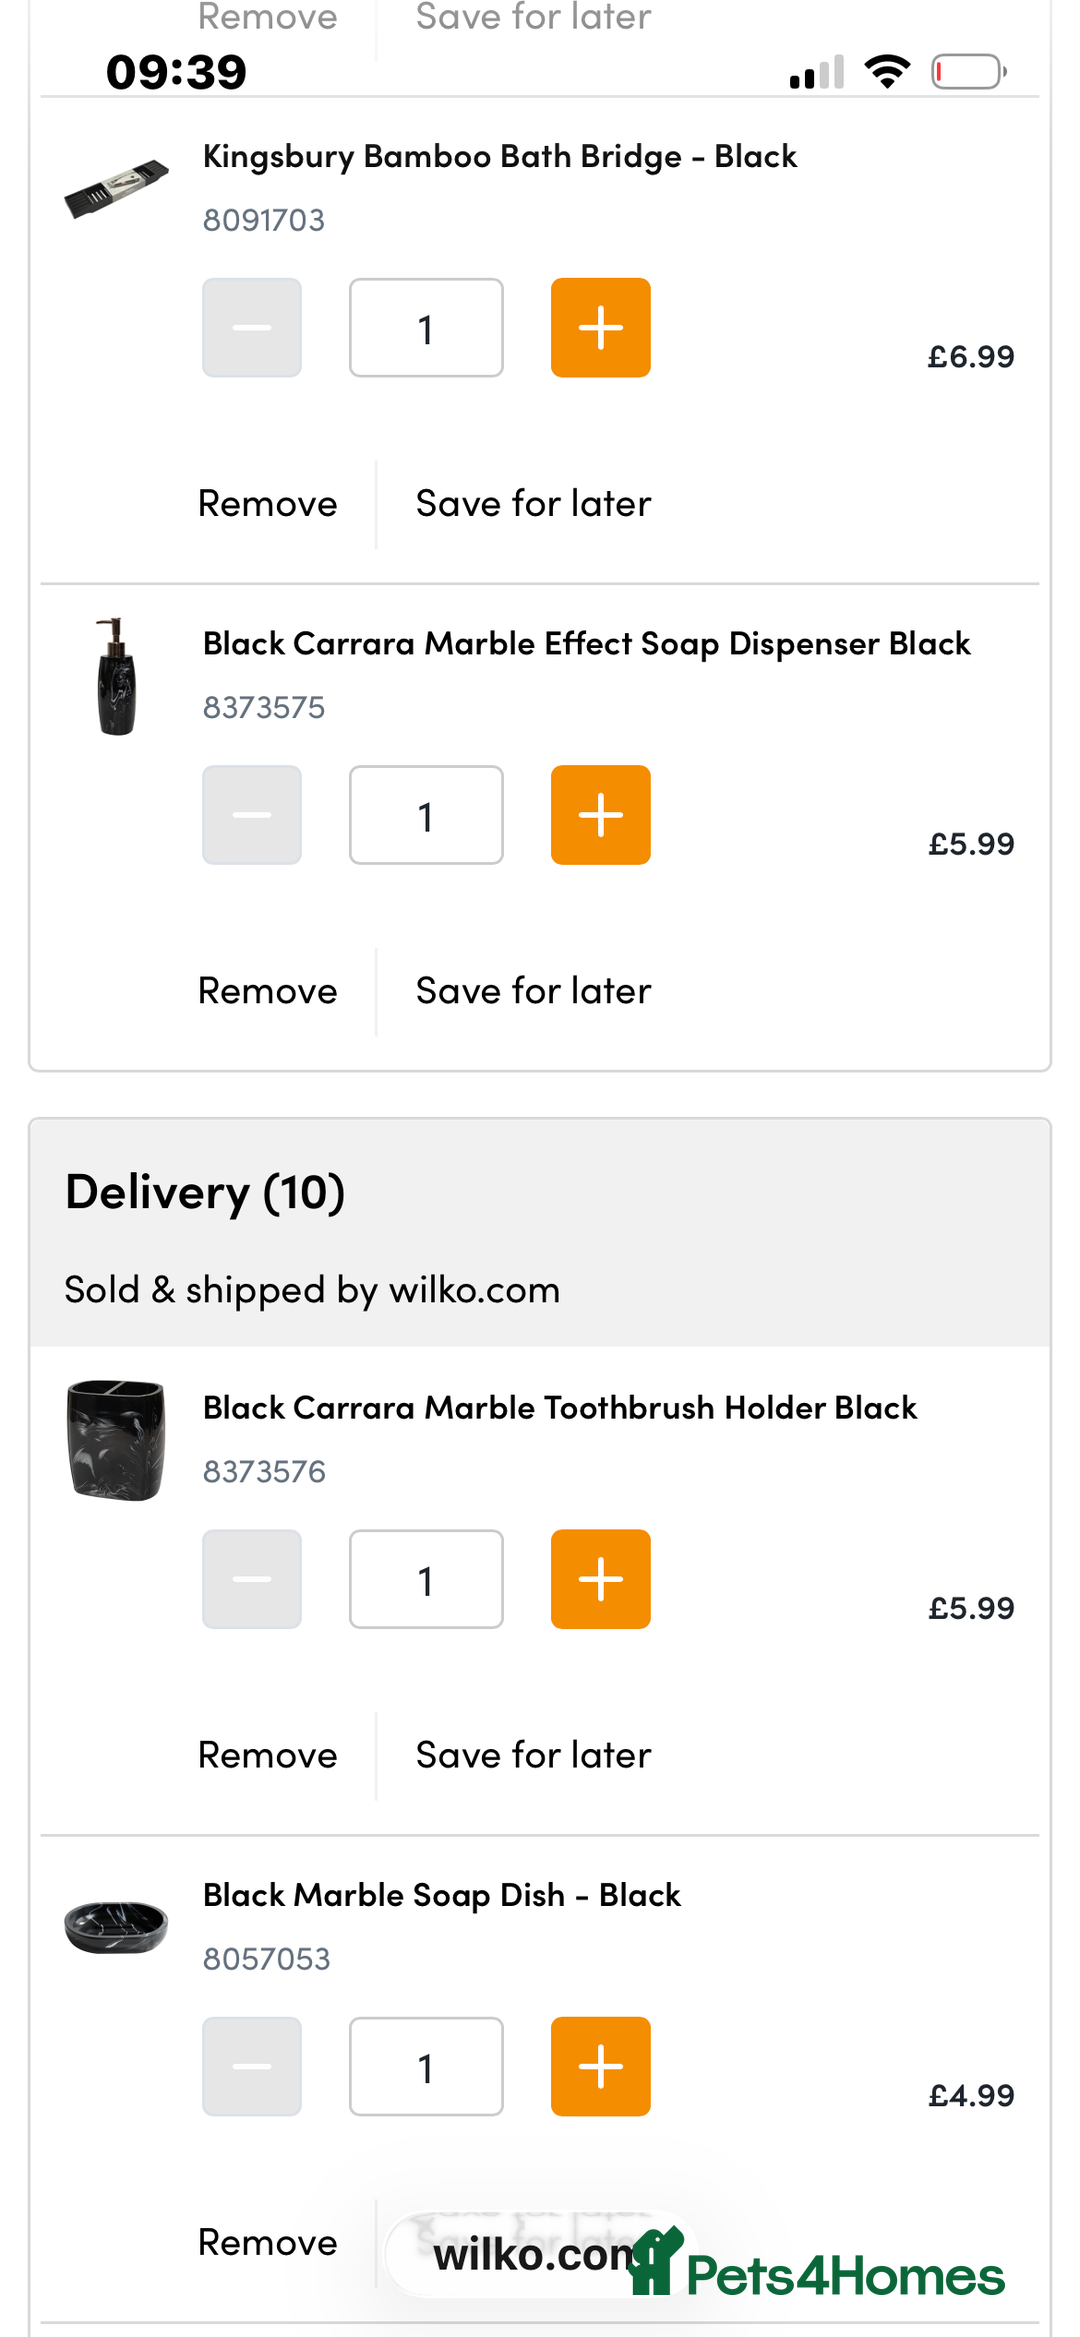
Task: Remove Black Carrara Soap Dispenser
Action: click(x=267, y=991)
